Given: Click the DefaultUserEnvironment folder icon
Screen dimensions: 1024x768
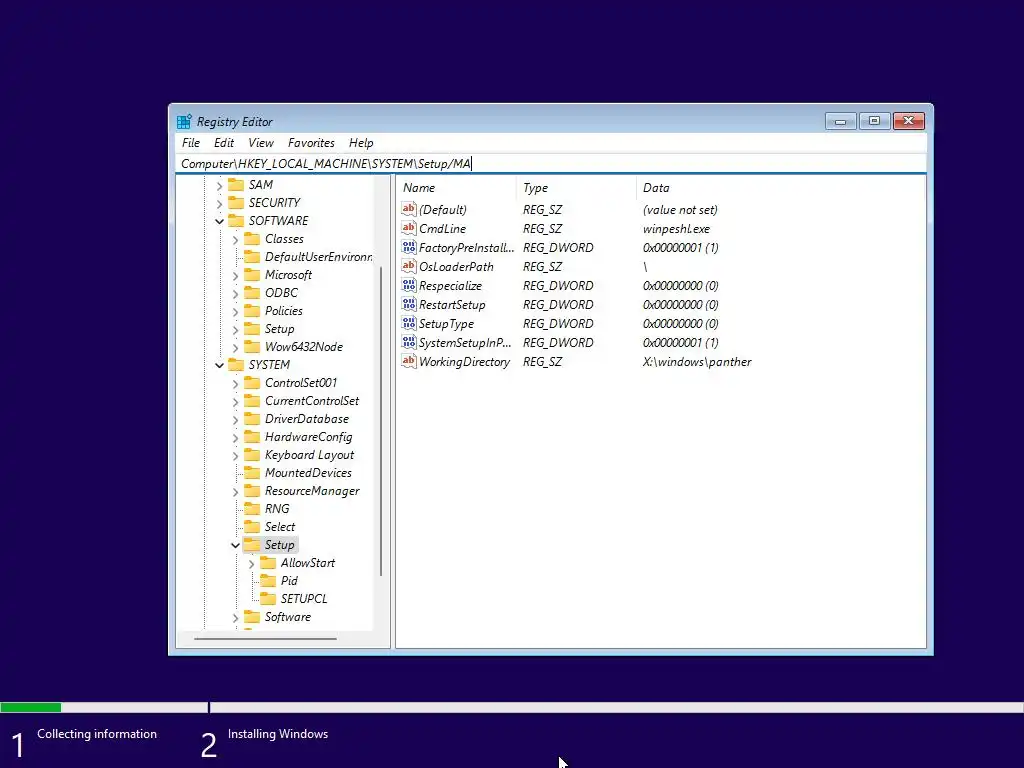Looking at the screenshot, I should coord(252,257).
